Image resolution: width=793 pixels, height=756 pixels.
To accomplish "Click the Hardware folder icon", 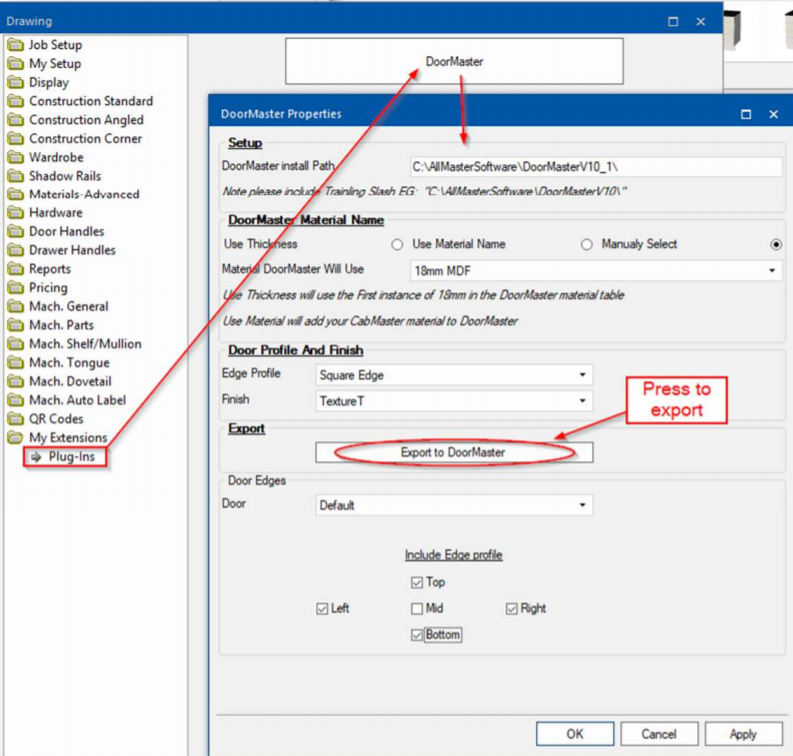I will 16,213.
